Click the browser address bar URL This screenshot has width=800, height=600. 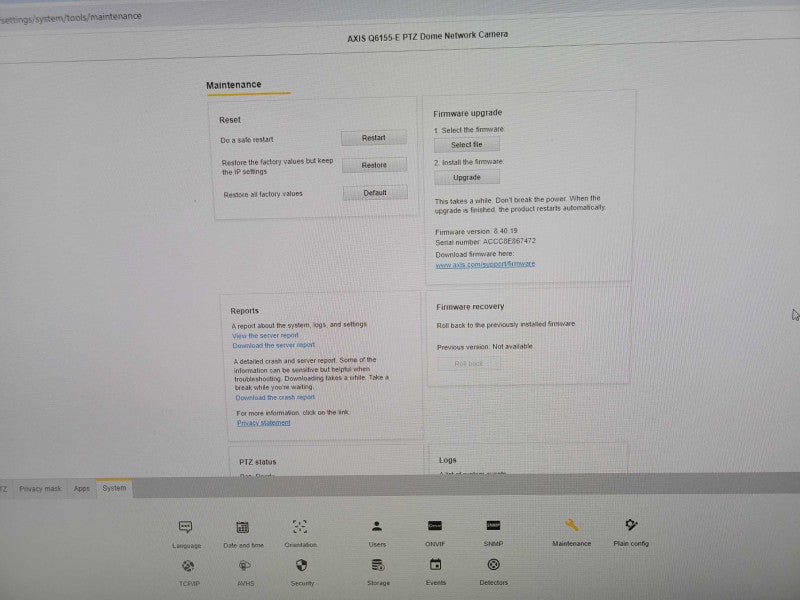(x=71, y=18)
